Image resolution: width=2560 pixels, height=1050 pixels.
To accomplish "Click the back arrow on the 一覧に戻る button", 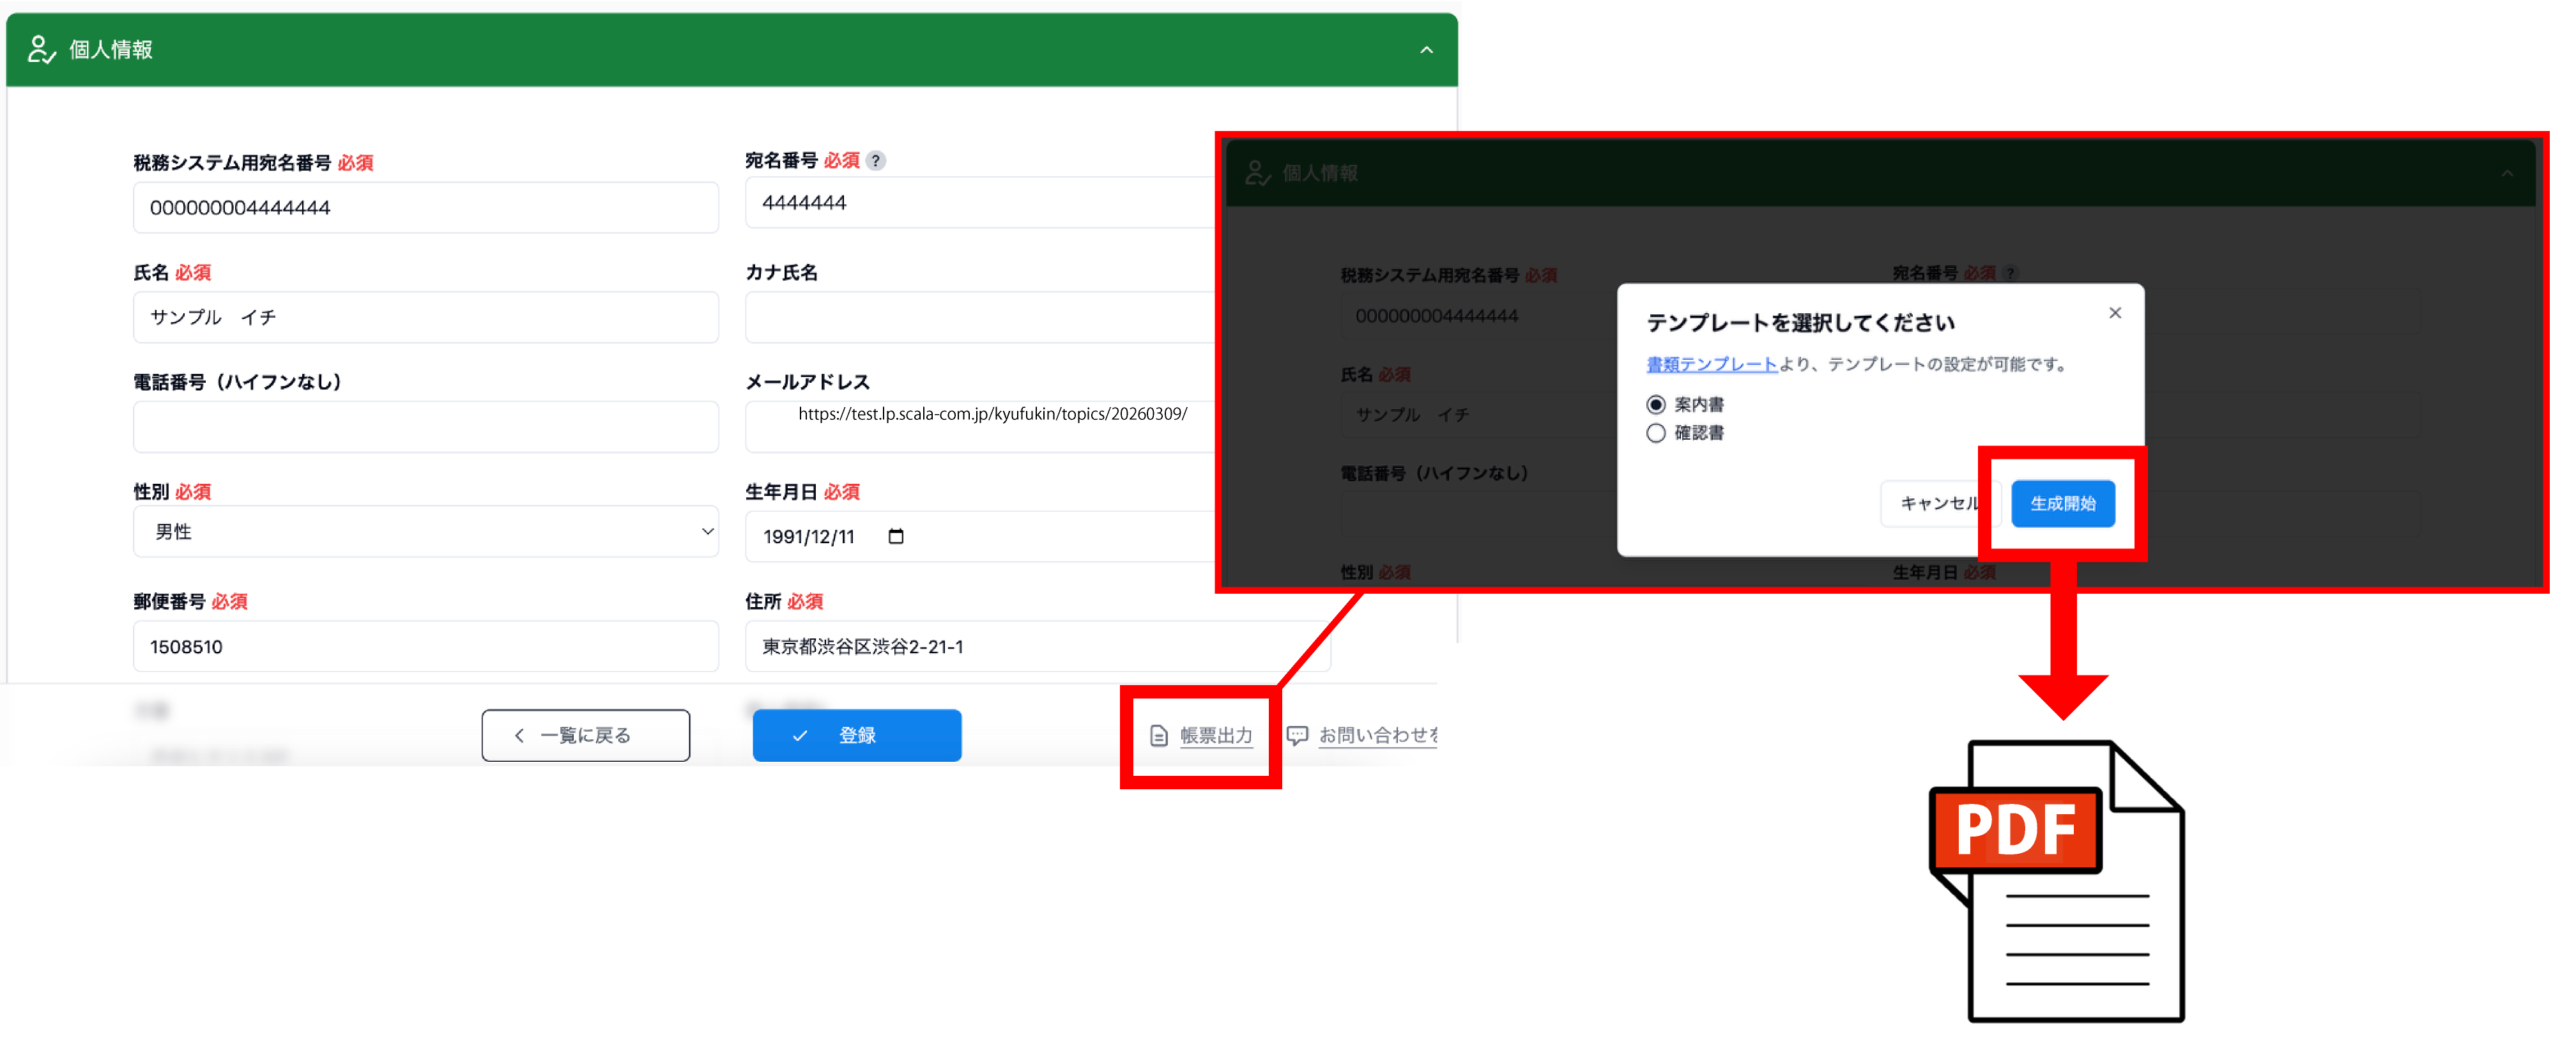I will pyautogui.click(x=519, y=734).
